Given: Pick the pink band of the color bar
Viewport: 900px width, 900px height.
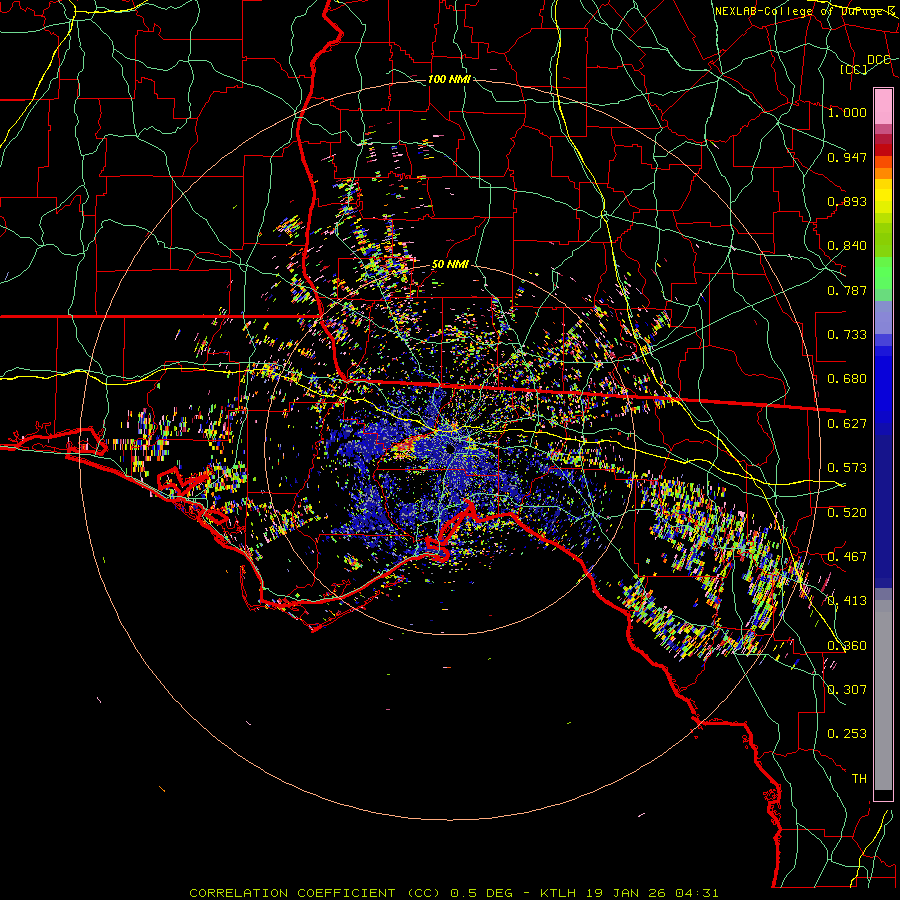Looking at the screenshot, I should (x=883, y=106).
